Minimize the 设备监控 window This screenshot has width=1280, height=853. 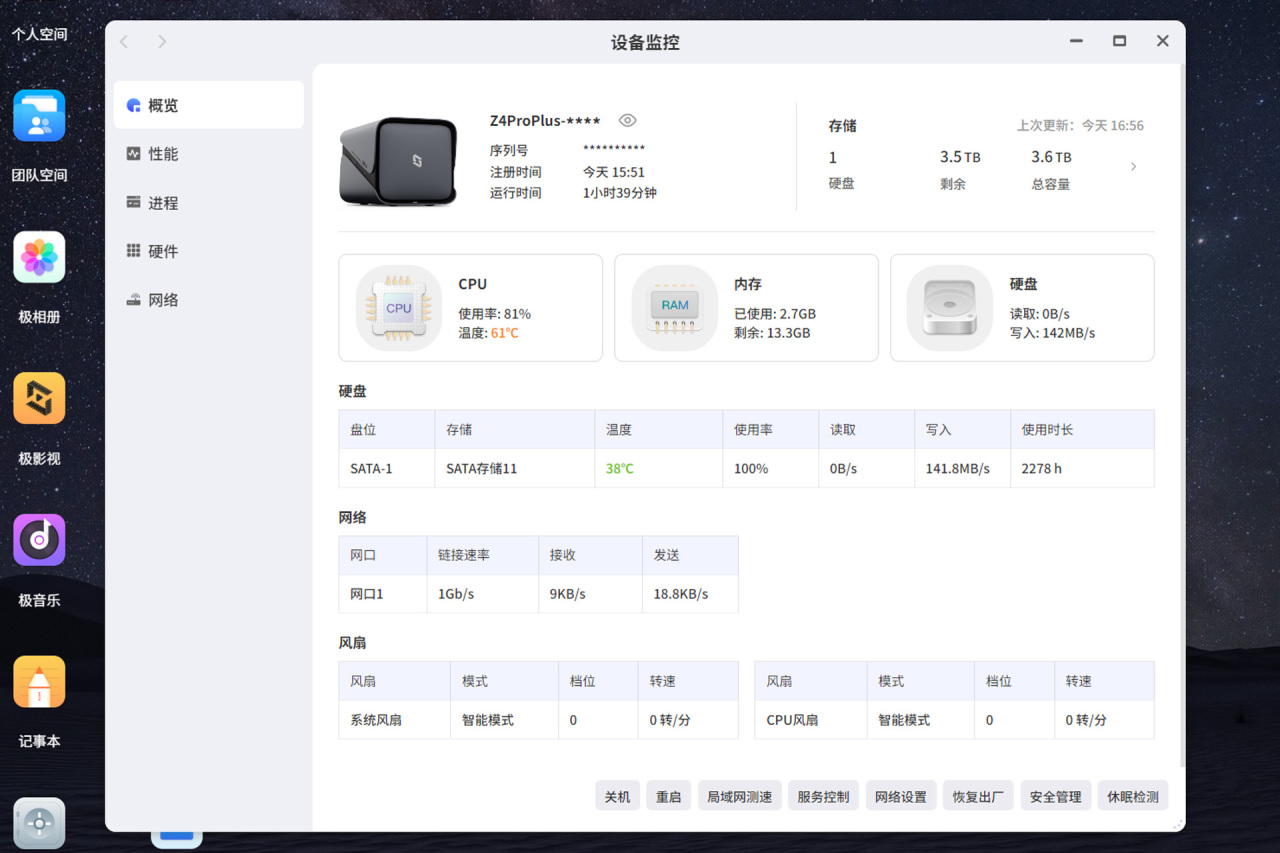(1076, 41)
